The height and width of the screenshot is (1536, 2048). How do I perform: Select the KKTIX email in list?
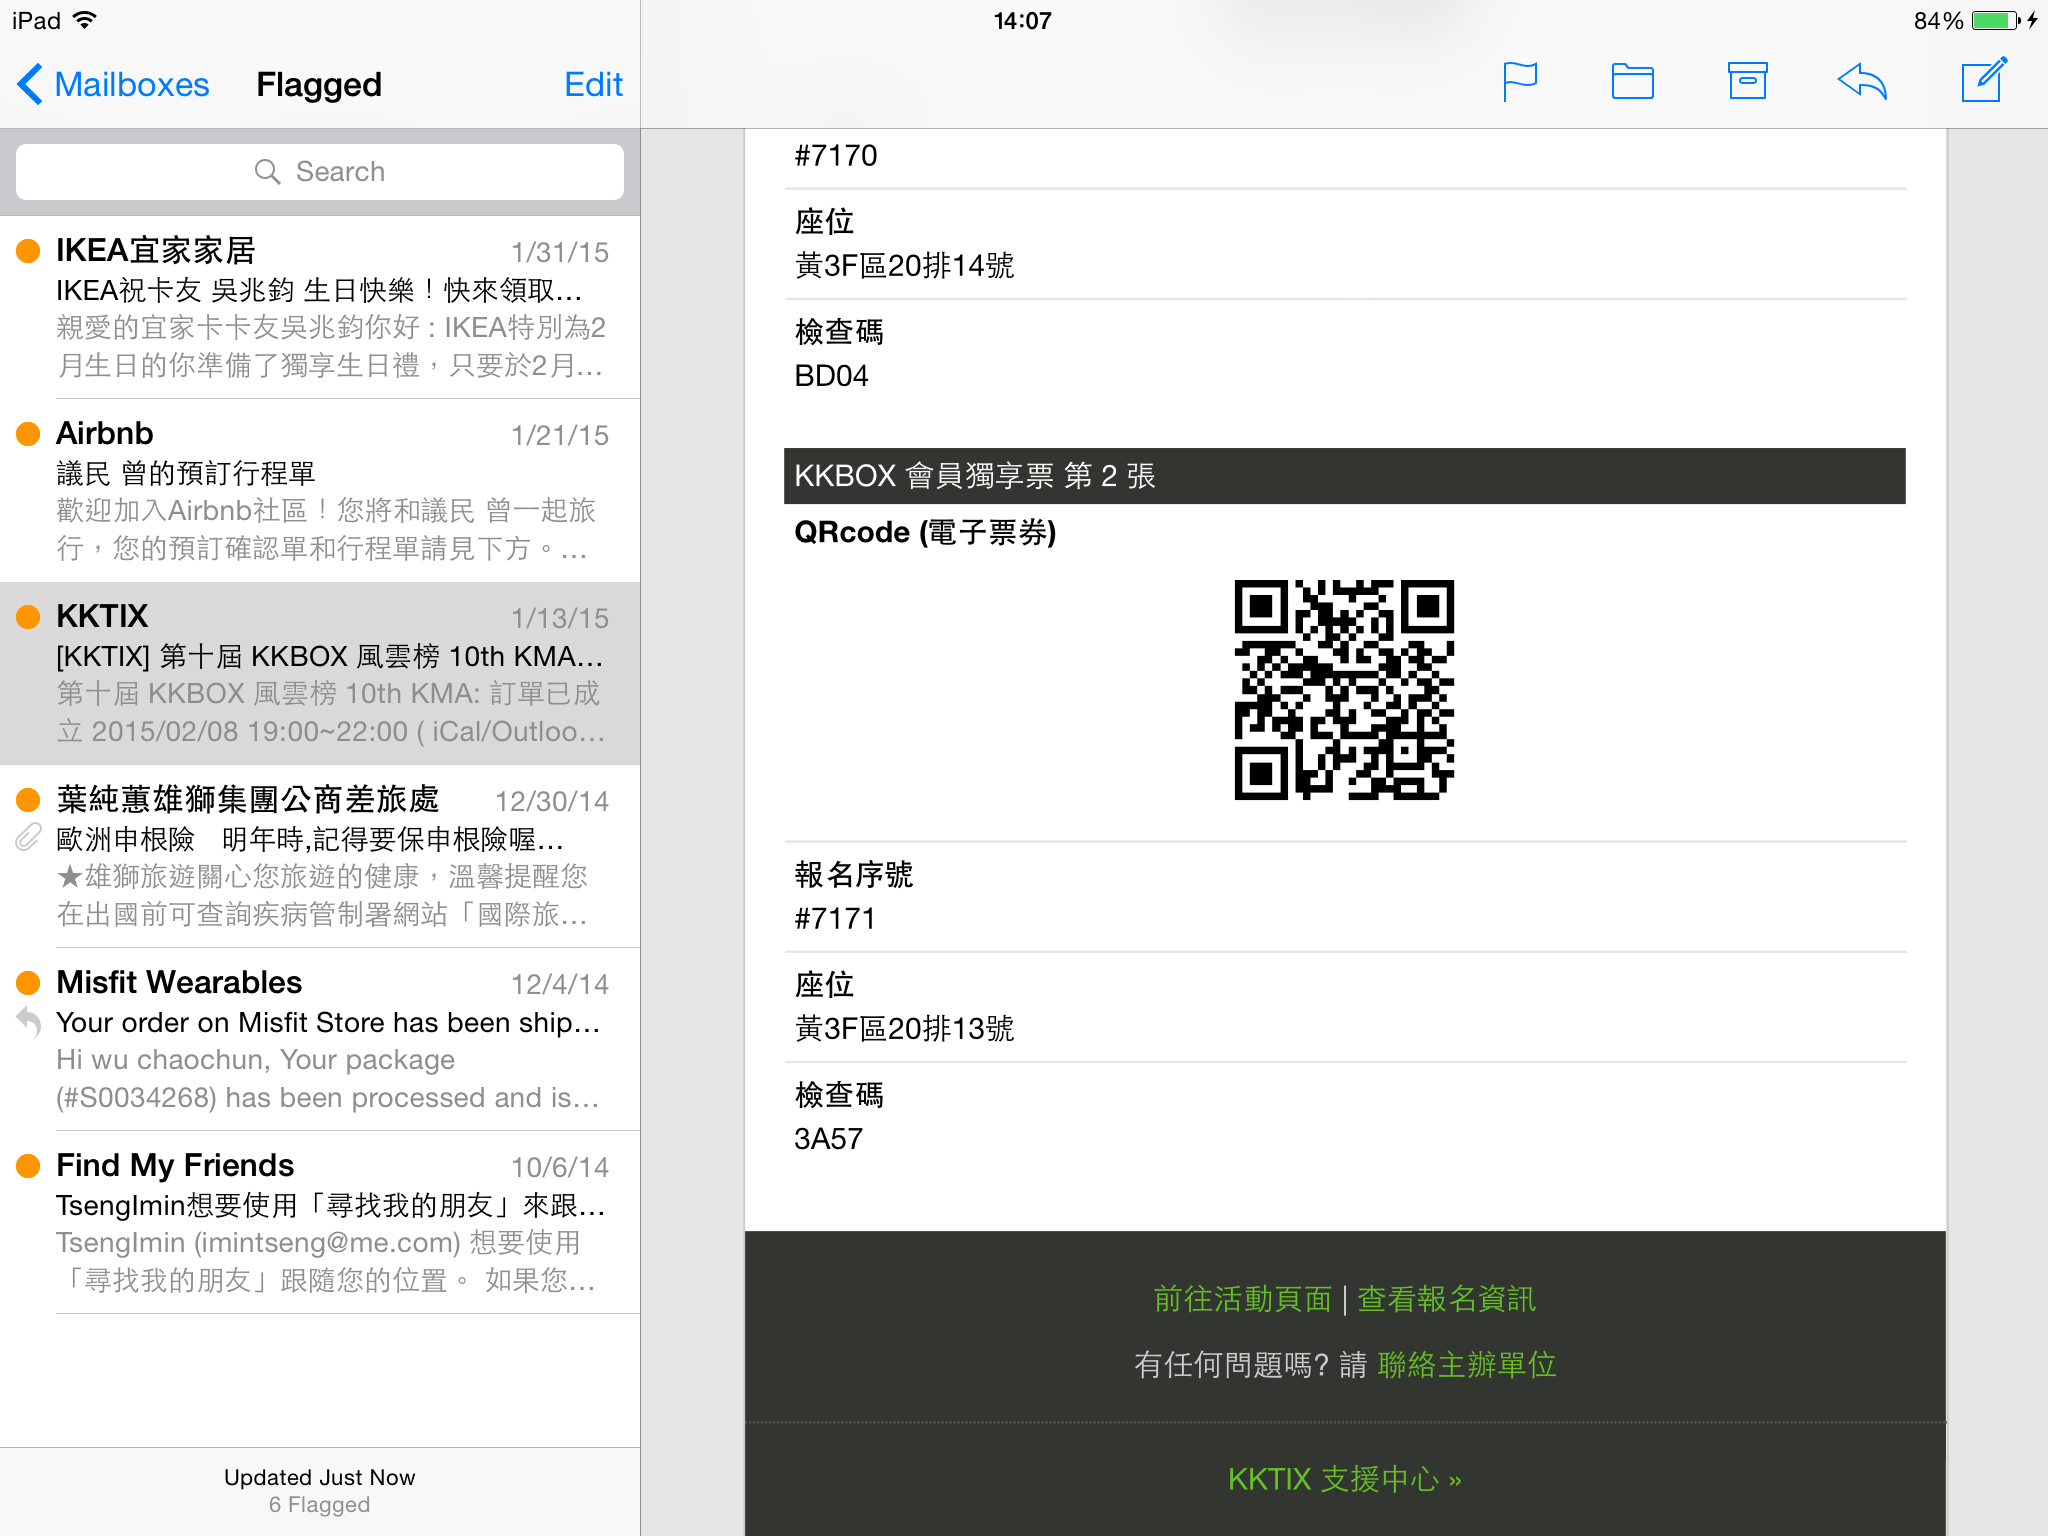point(320,673)
